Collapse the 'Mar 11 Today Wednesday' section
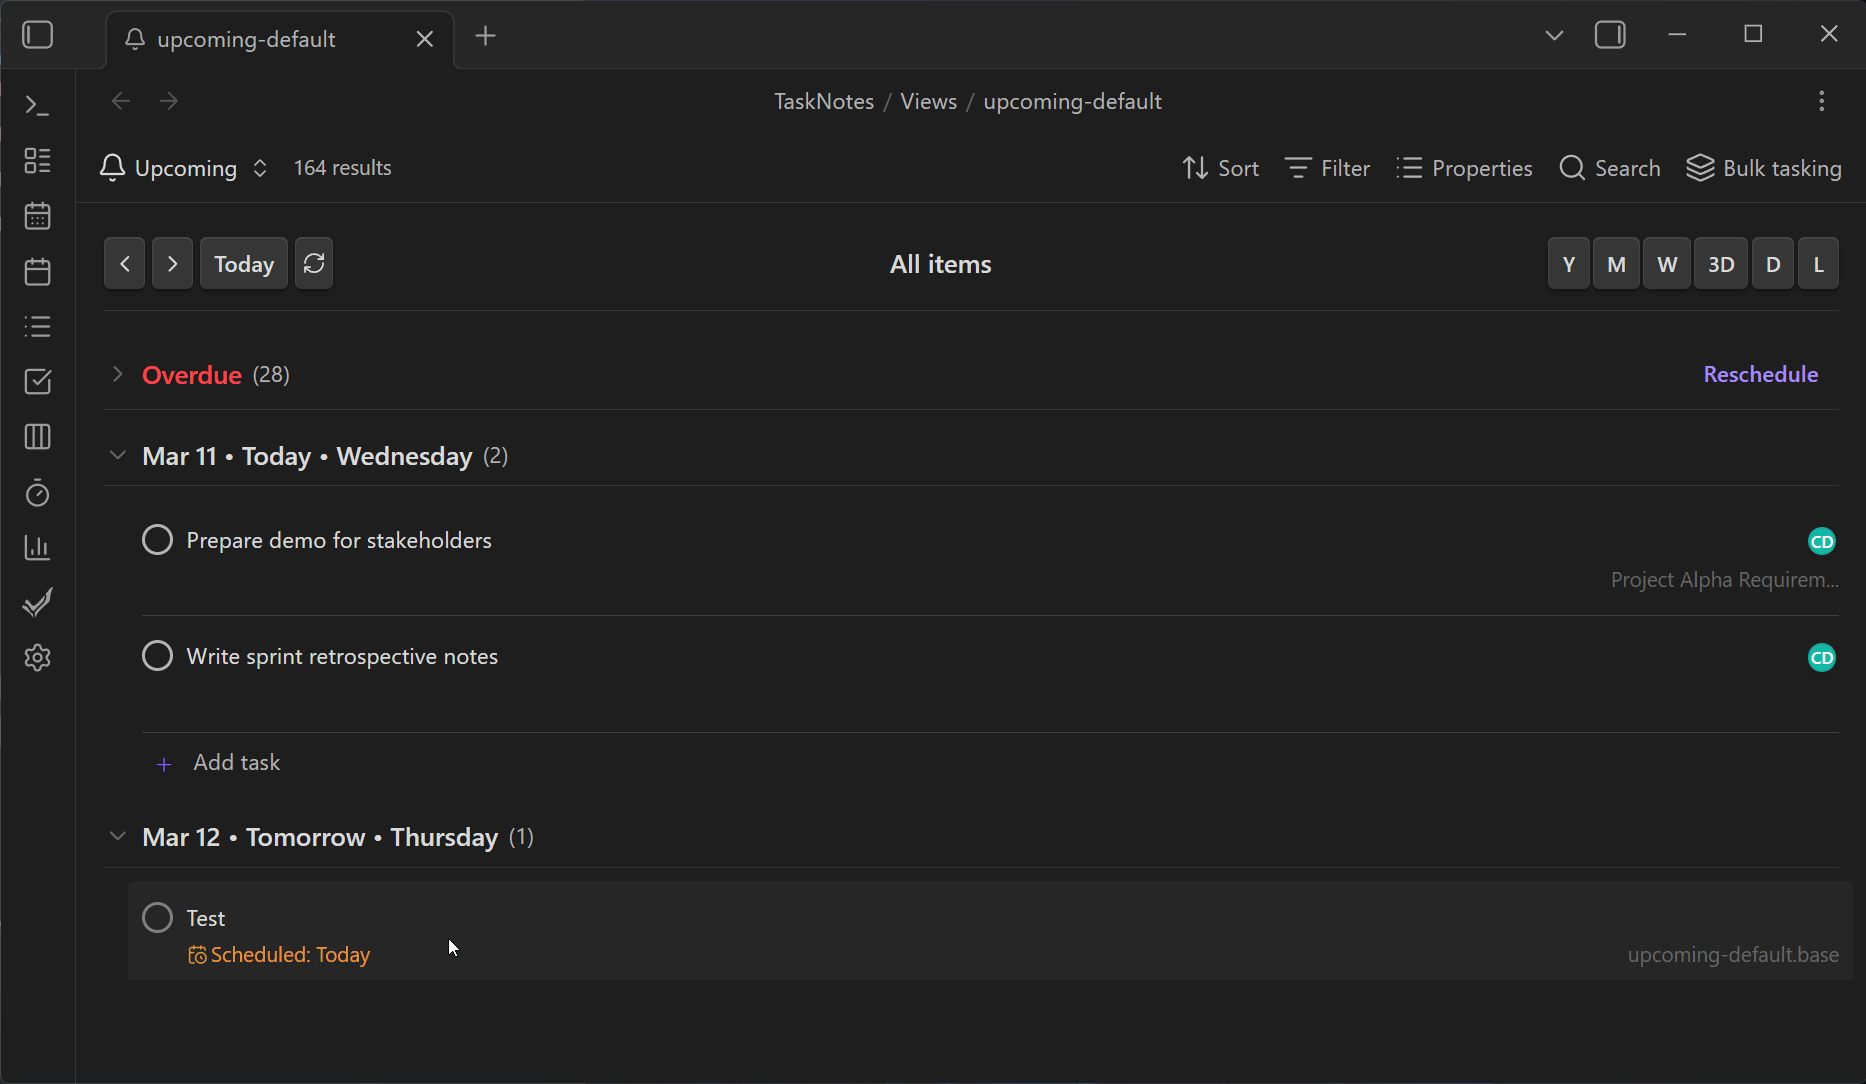 (117, 455)
